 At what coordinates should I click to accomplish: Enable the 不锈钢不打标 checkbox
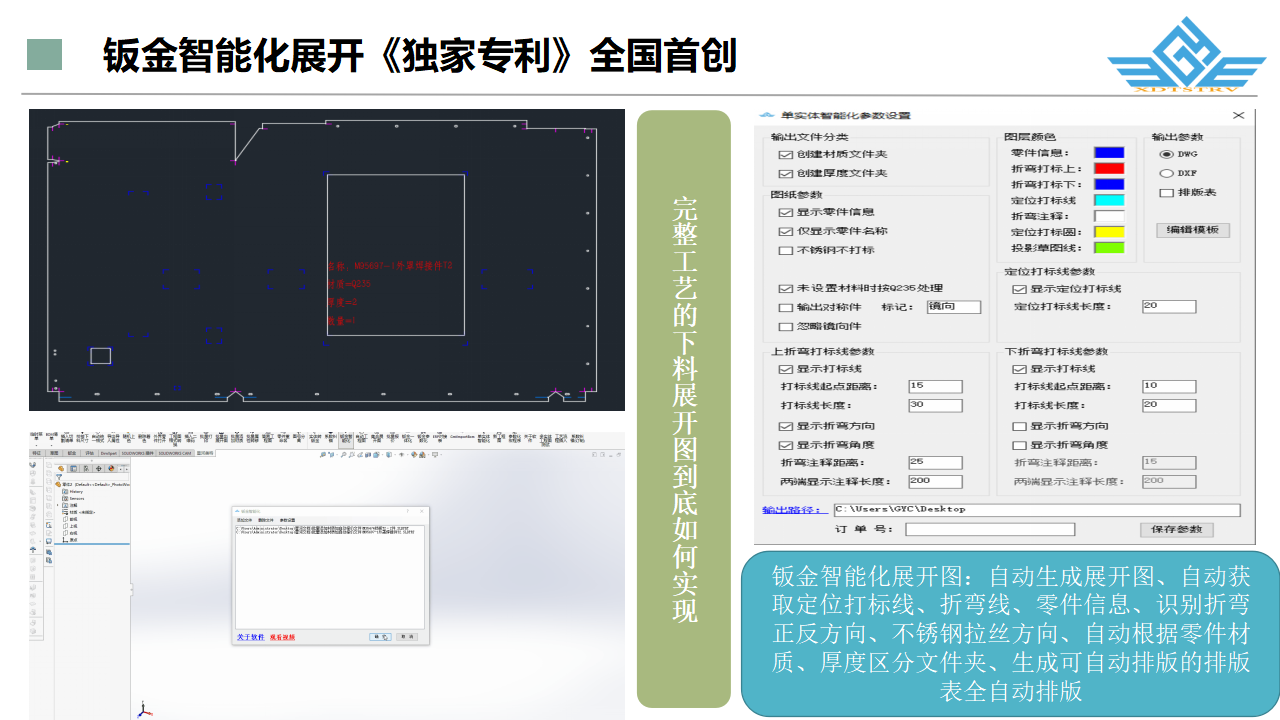coord(785,250)
